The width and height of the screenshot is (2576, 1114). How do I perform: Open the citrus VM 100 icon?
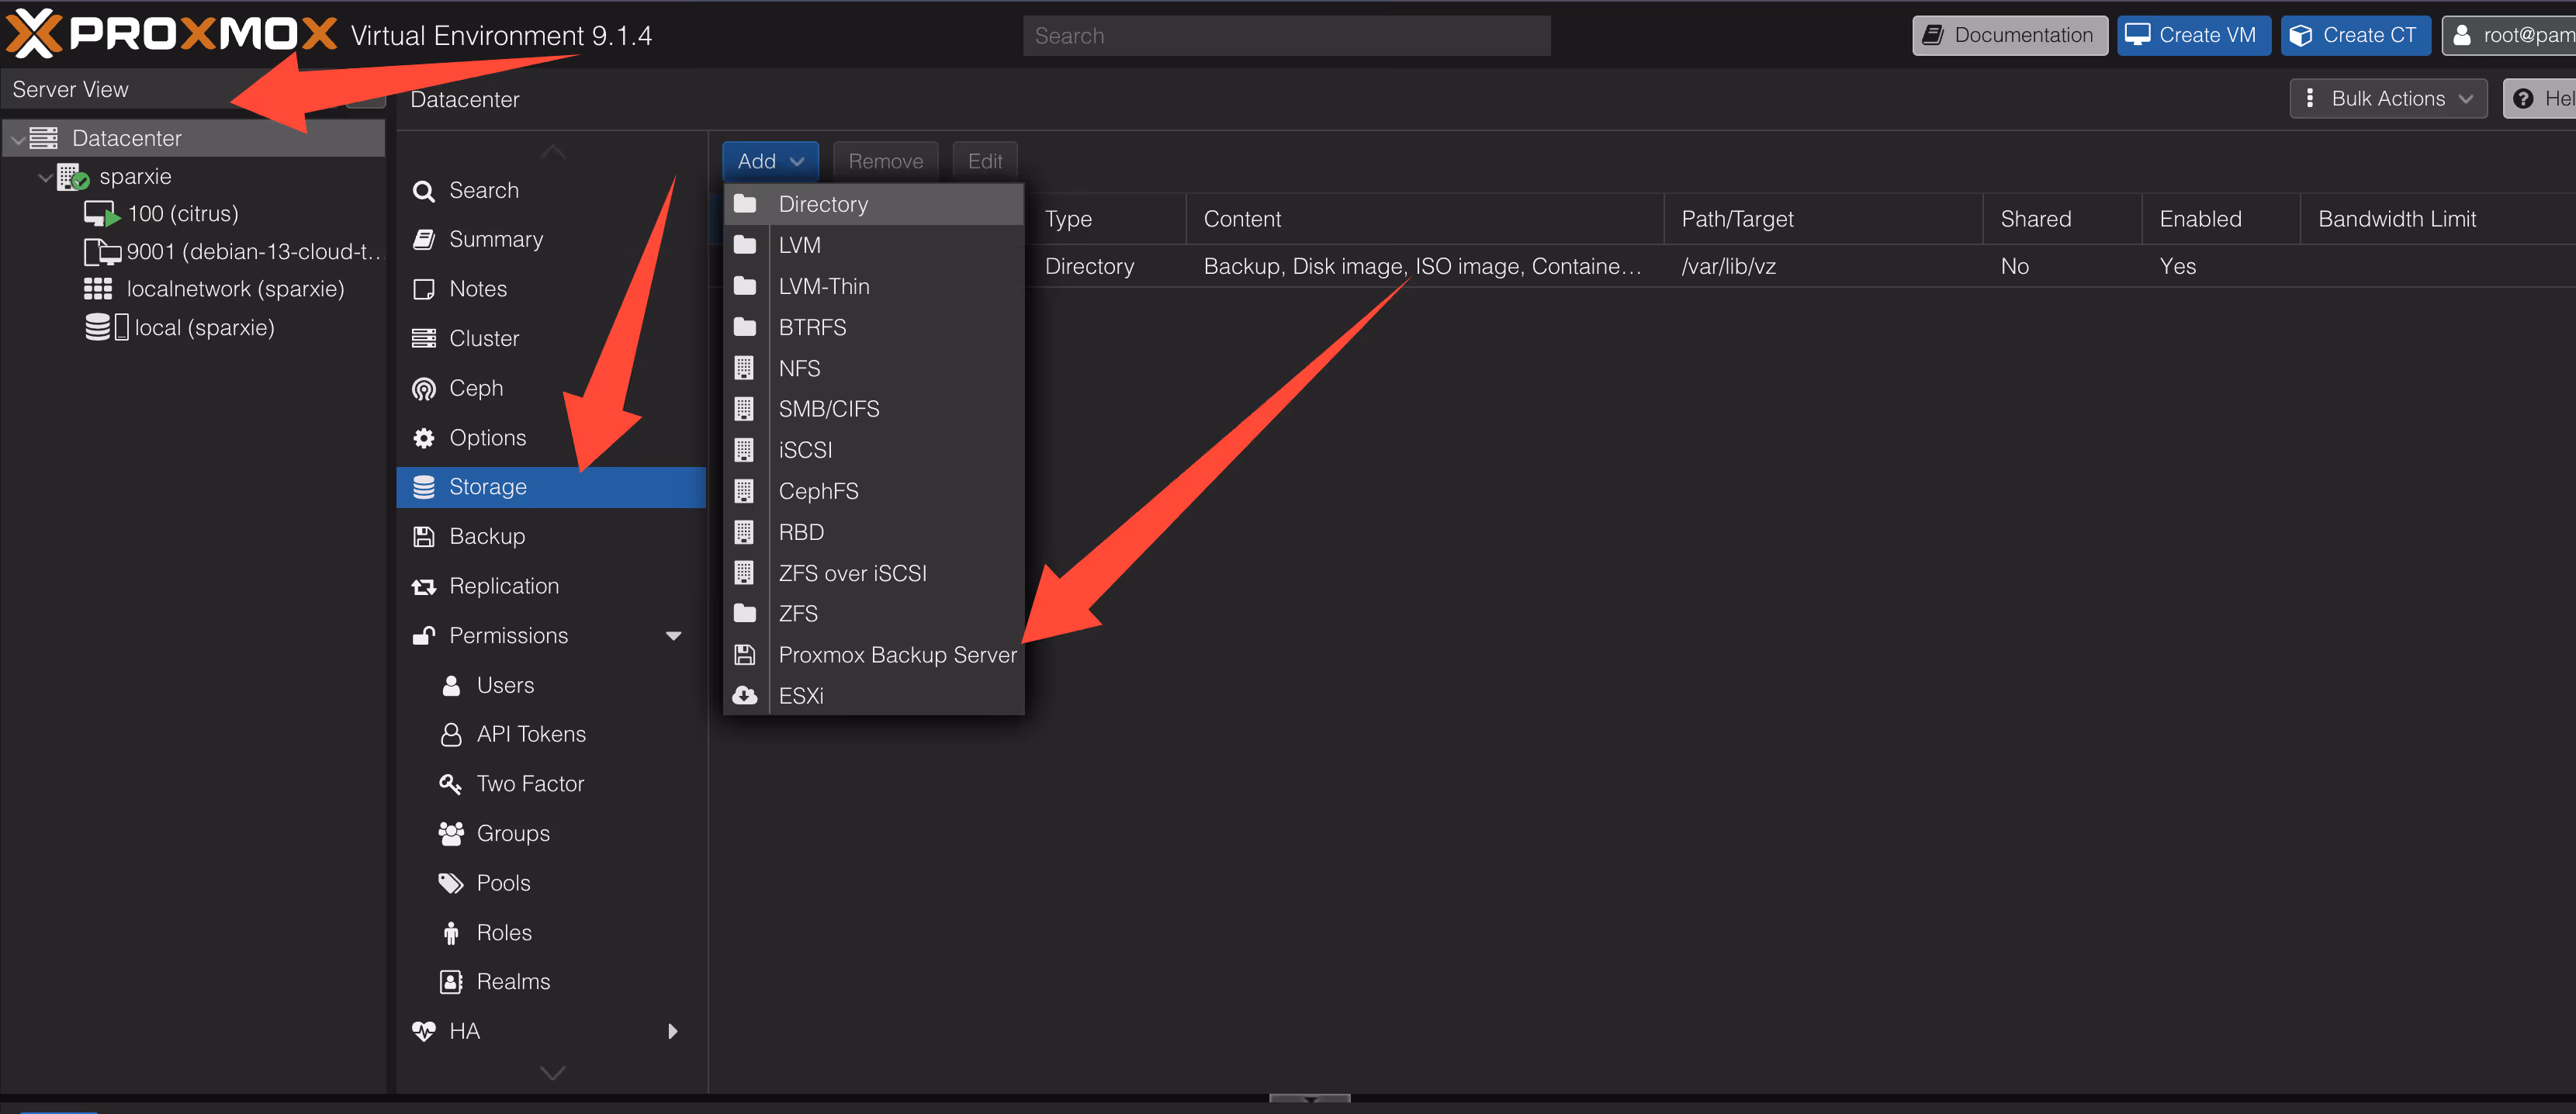point(101,214)
